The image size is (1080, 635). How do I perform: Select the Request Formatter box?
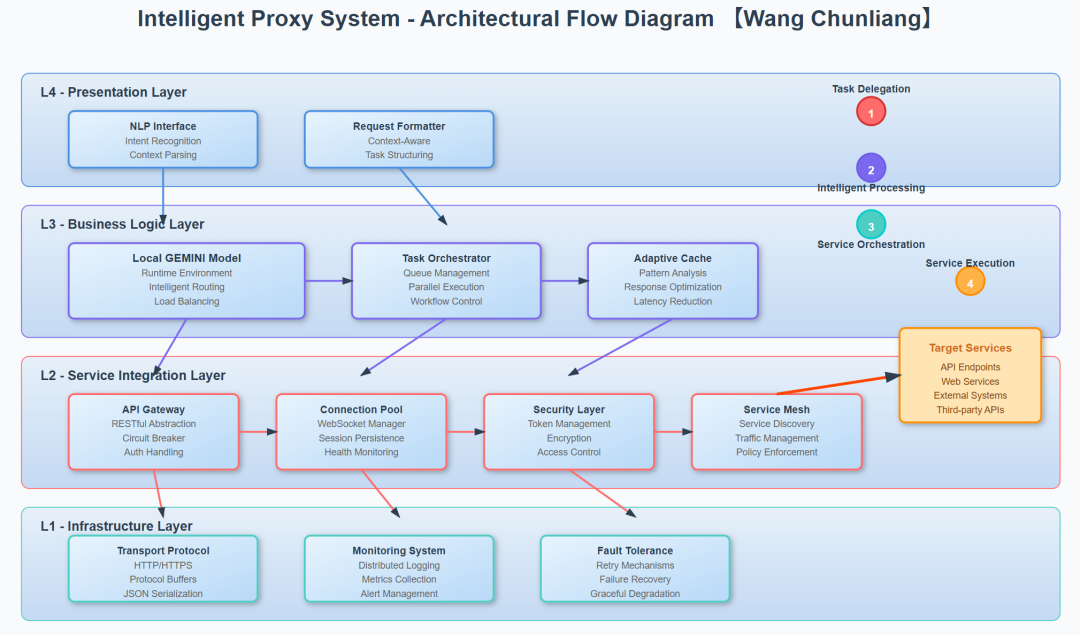(399, 140)
